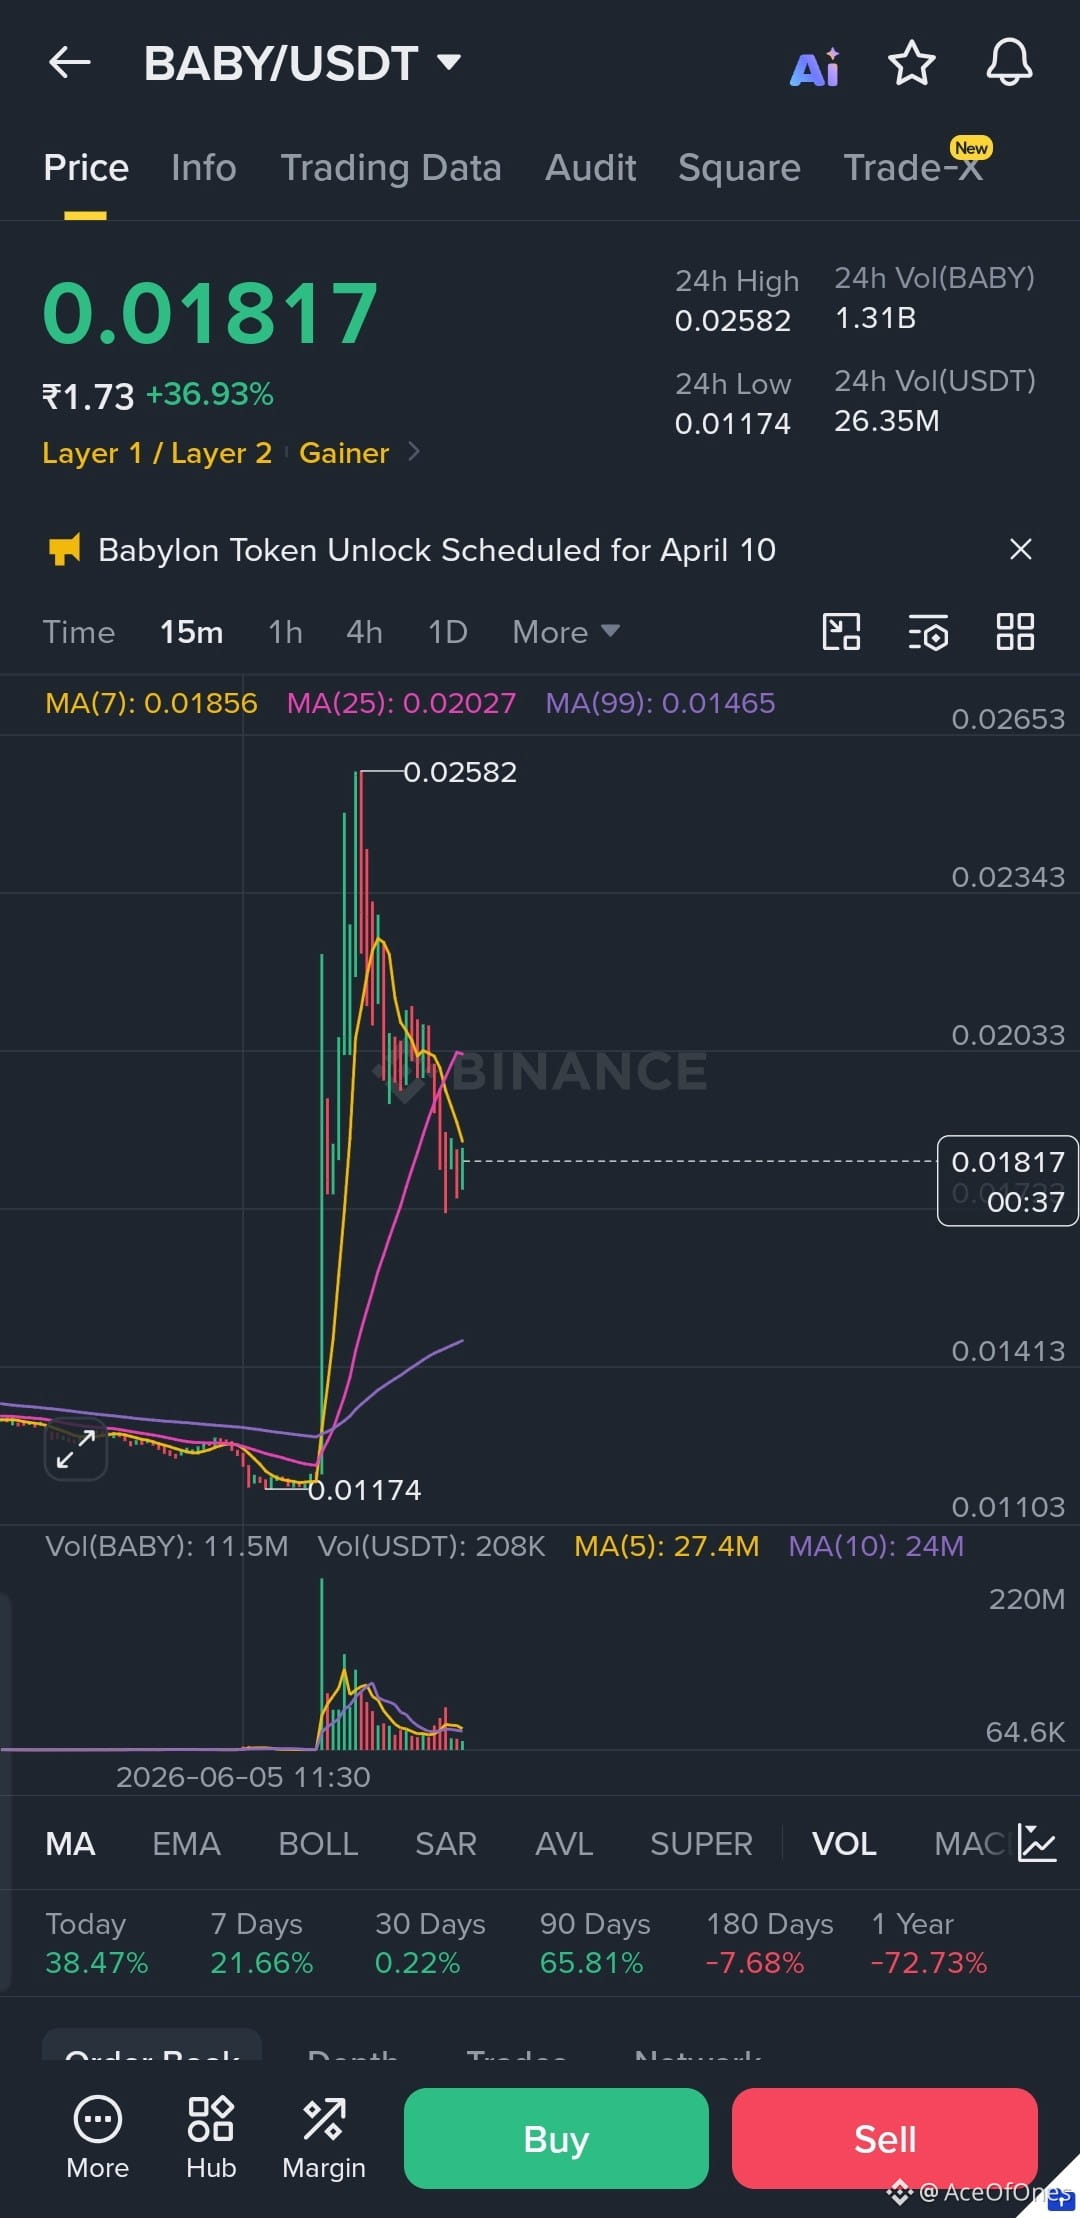Tap the red Sell button
Screen dimensions: 1080x2218
884,2138
